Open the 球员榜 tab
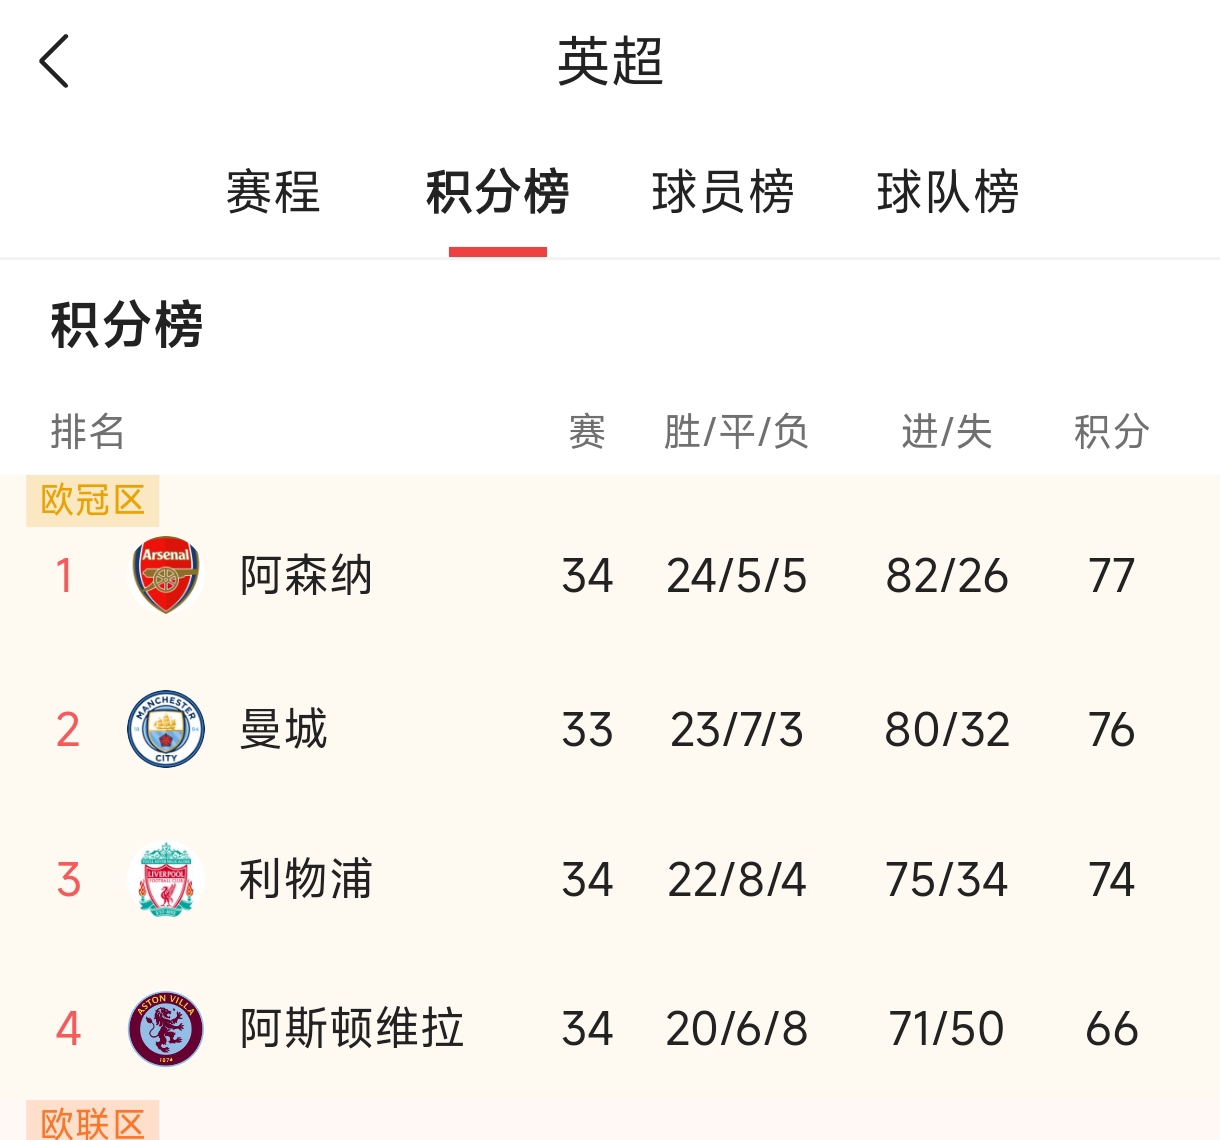1220x1140 pixels. (722, 192)
